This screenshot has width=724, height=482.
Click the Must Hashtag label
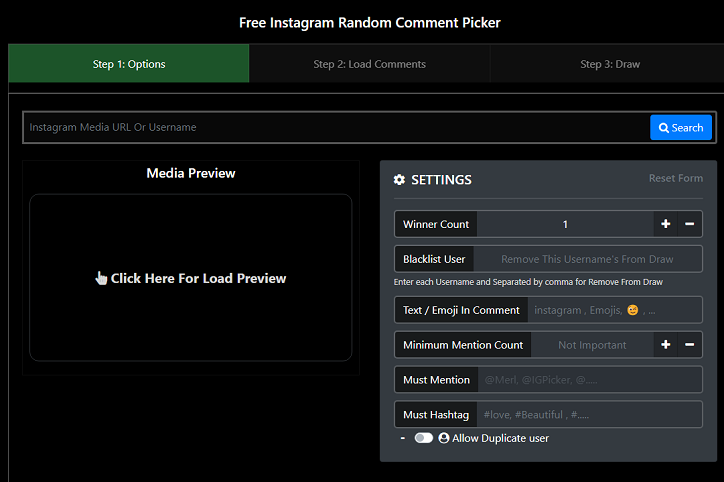(x=436, y=415)
